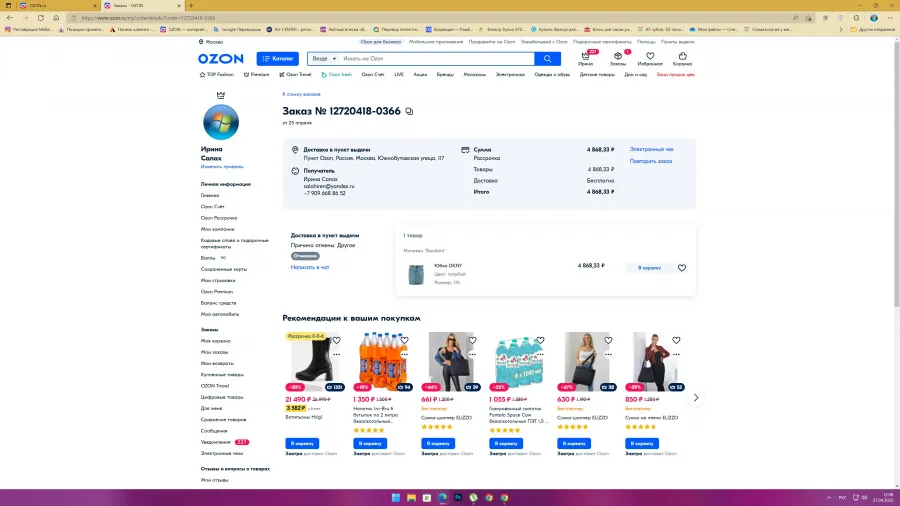Add the 21 490 ₽ boots to cart
Screen dimensions: 900x506
[302, 443]
